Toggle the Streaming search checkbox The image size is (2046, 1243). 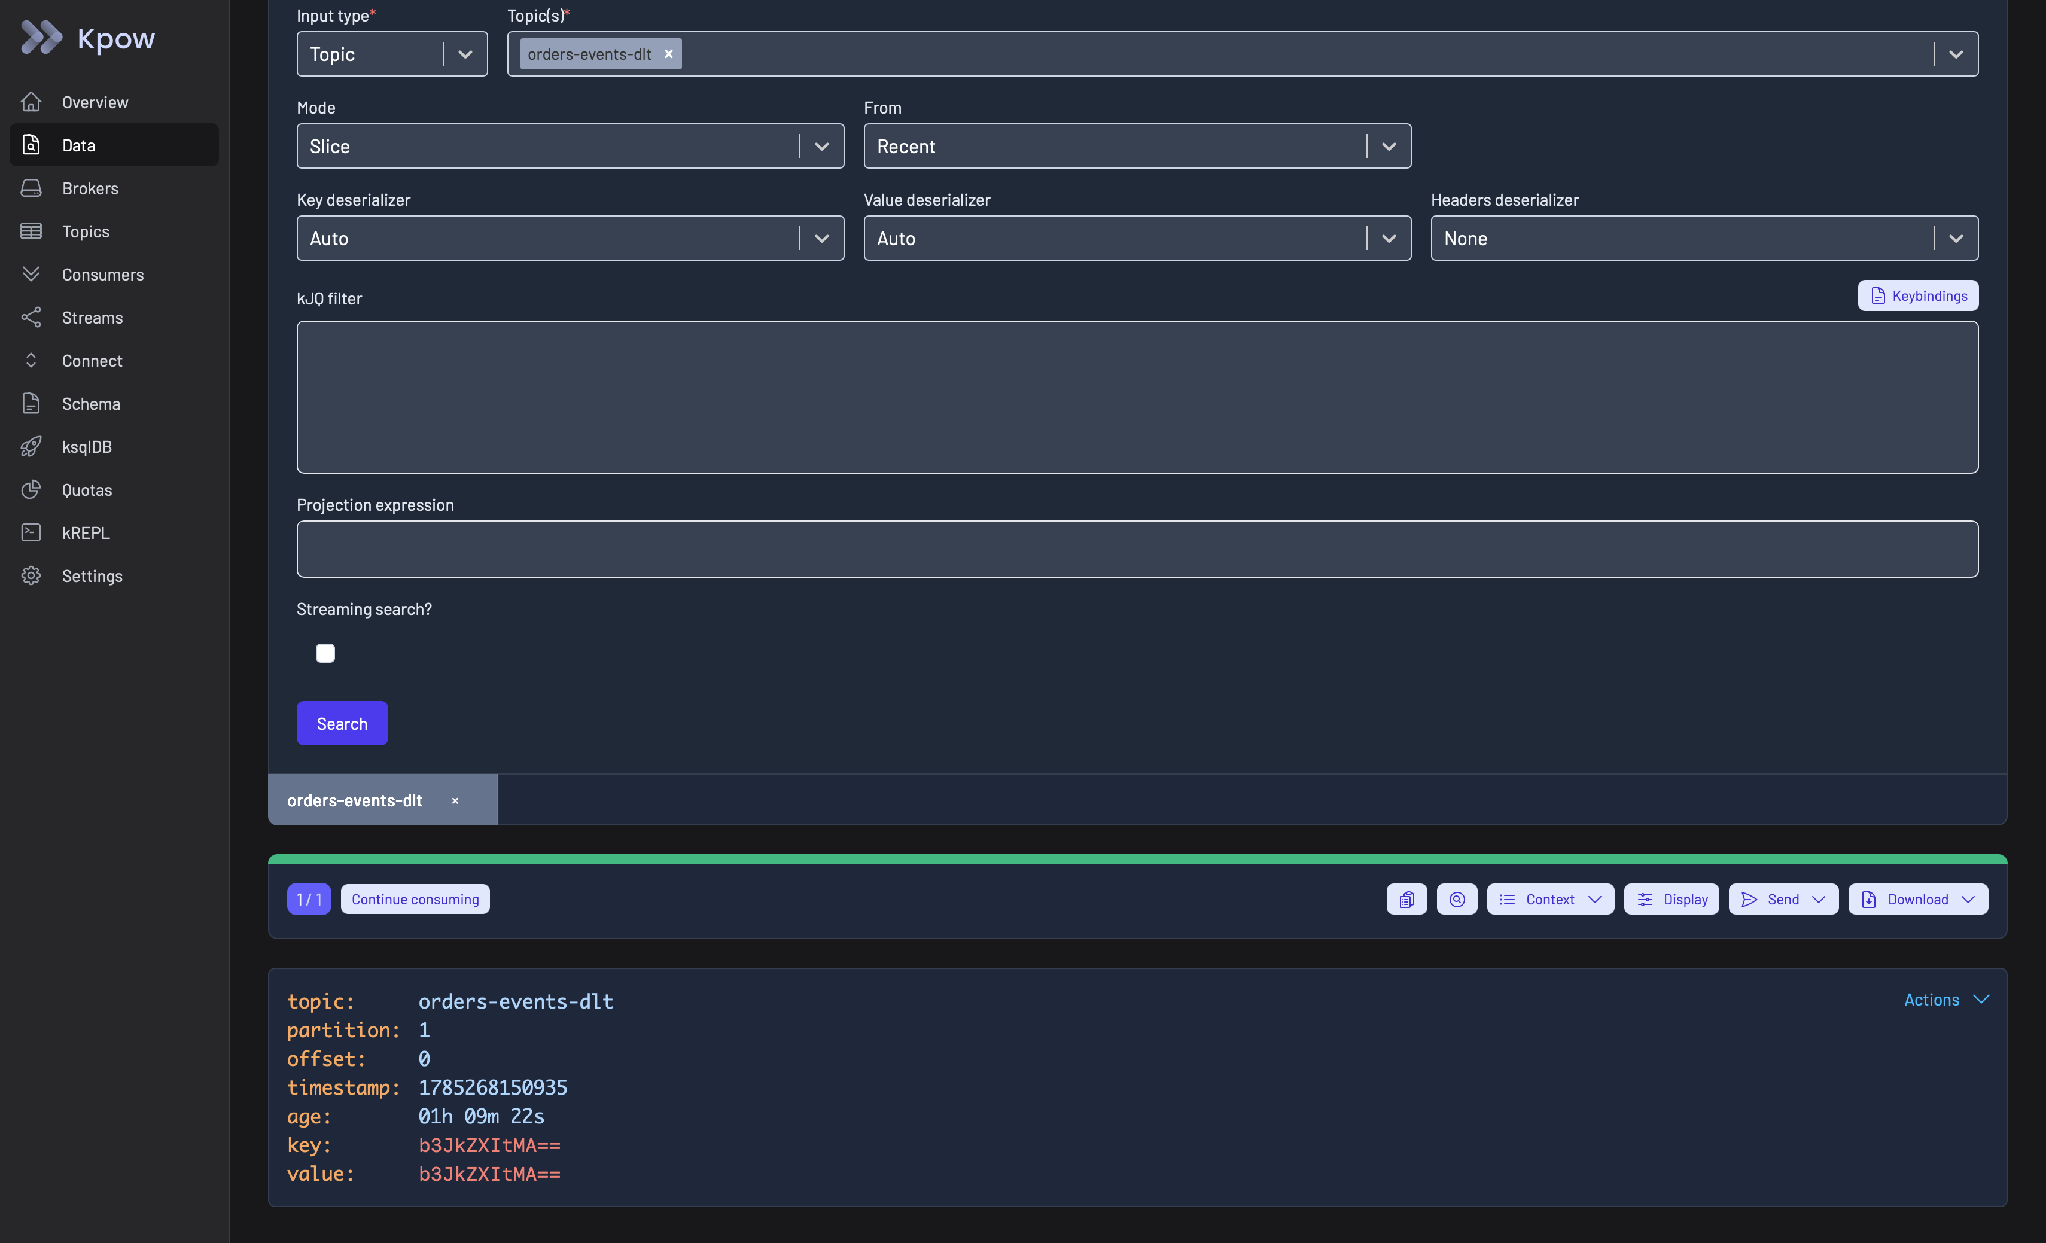(x=325, y=653)
